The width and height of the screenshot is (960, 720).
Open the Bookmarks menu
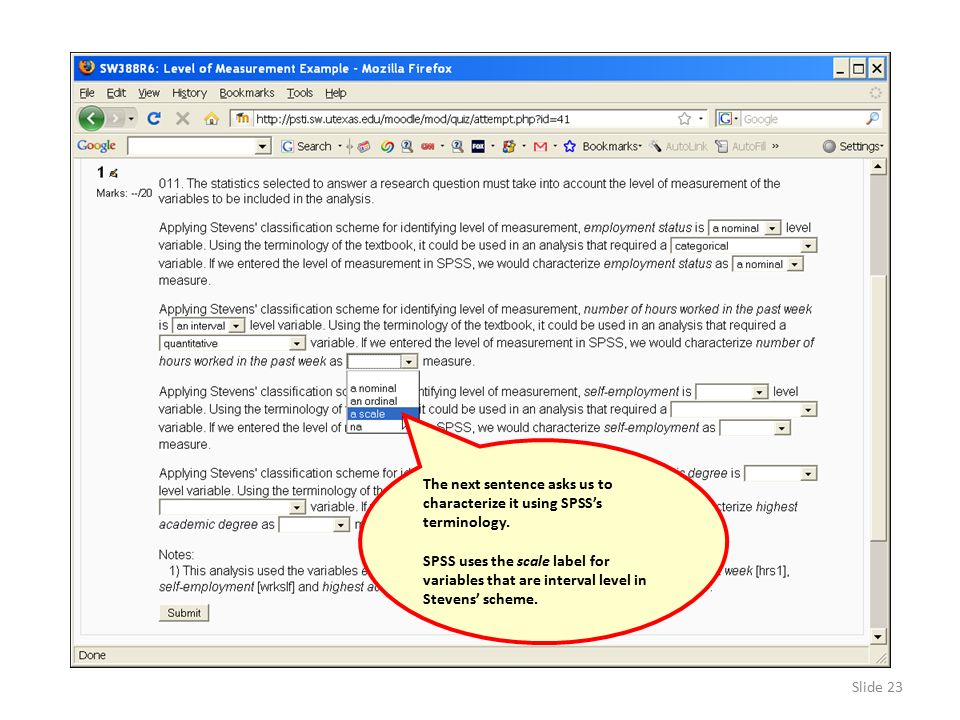247,93
